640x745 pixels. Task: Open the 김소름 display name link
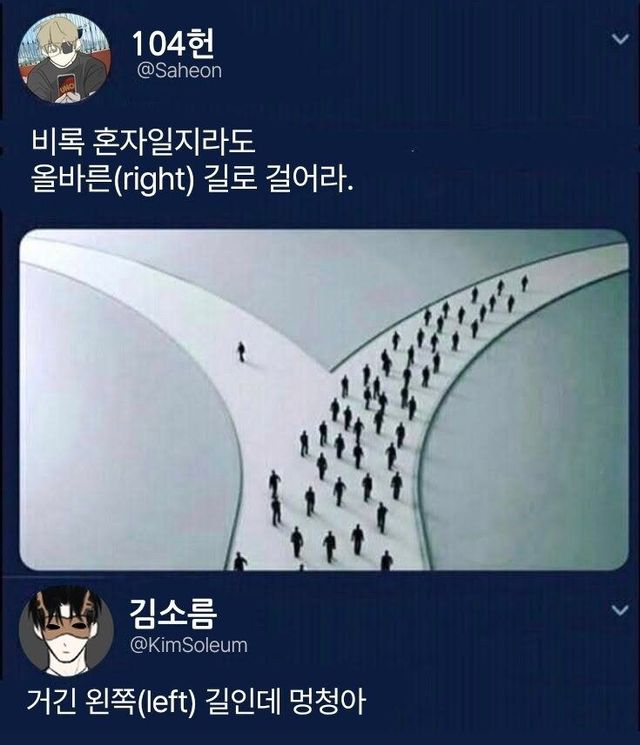click(x=173, y=613)
